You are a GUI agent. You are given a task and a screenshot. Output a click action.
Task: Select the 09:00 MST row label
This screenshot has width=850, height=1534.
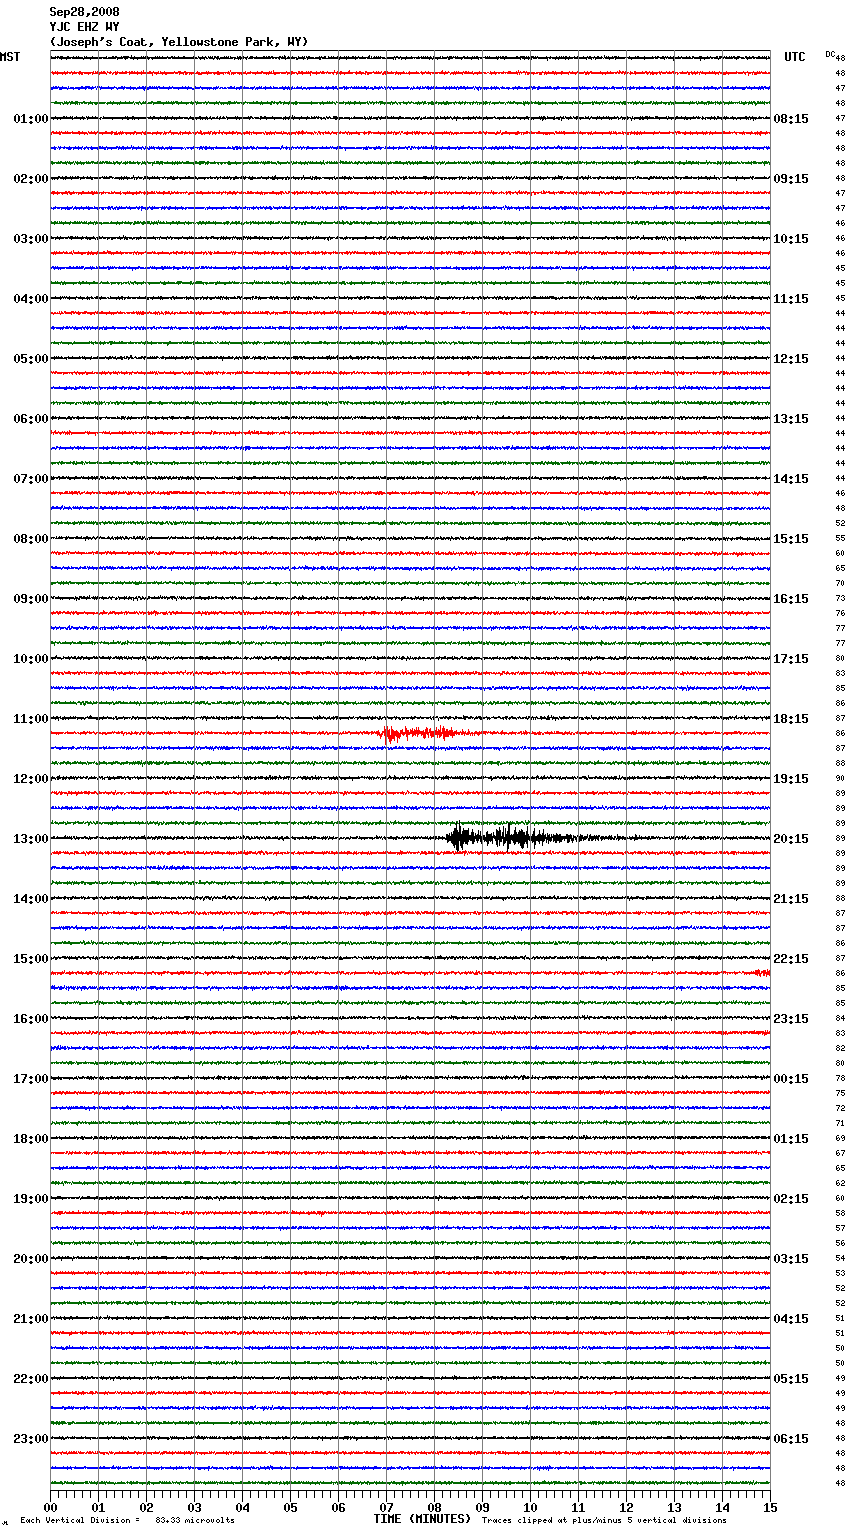31,599
